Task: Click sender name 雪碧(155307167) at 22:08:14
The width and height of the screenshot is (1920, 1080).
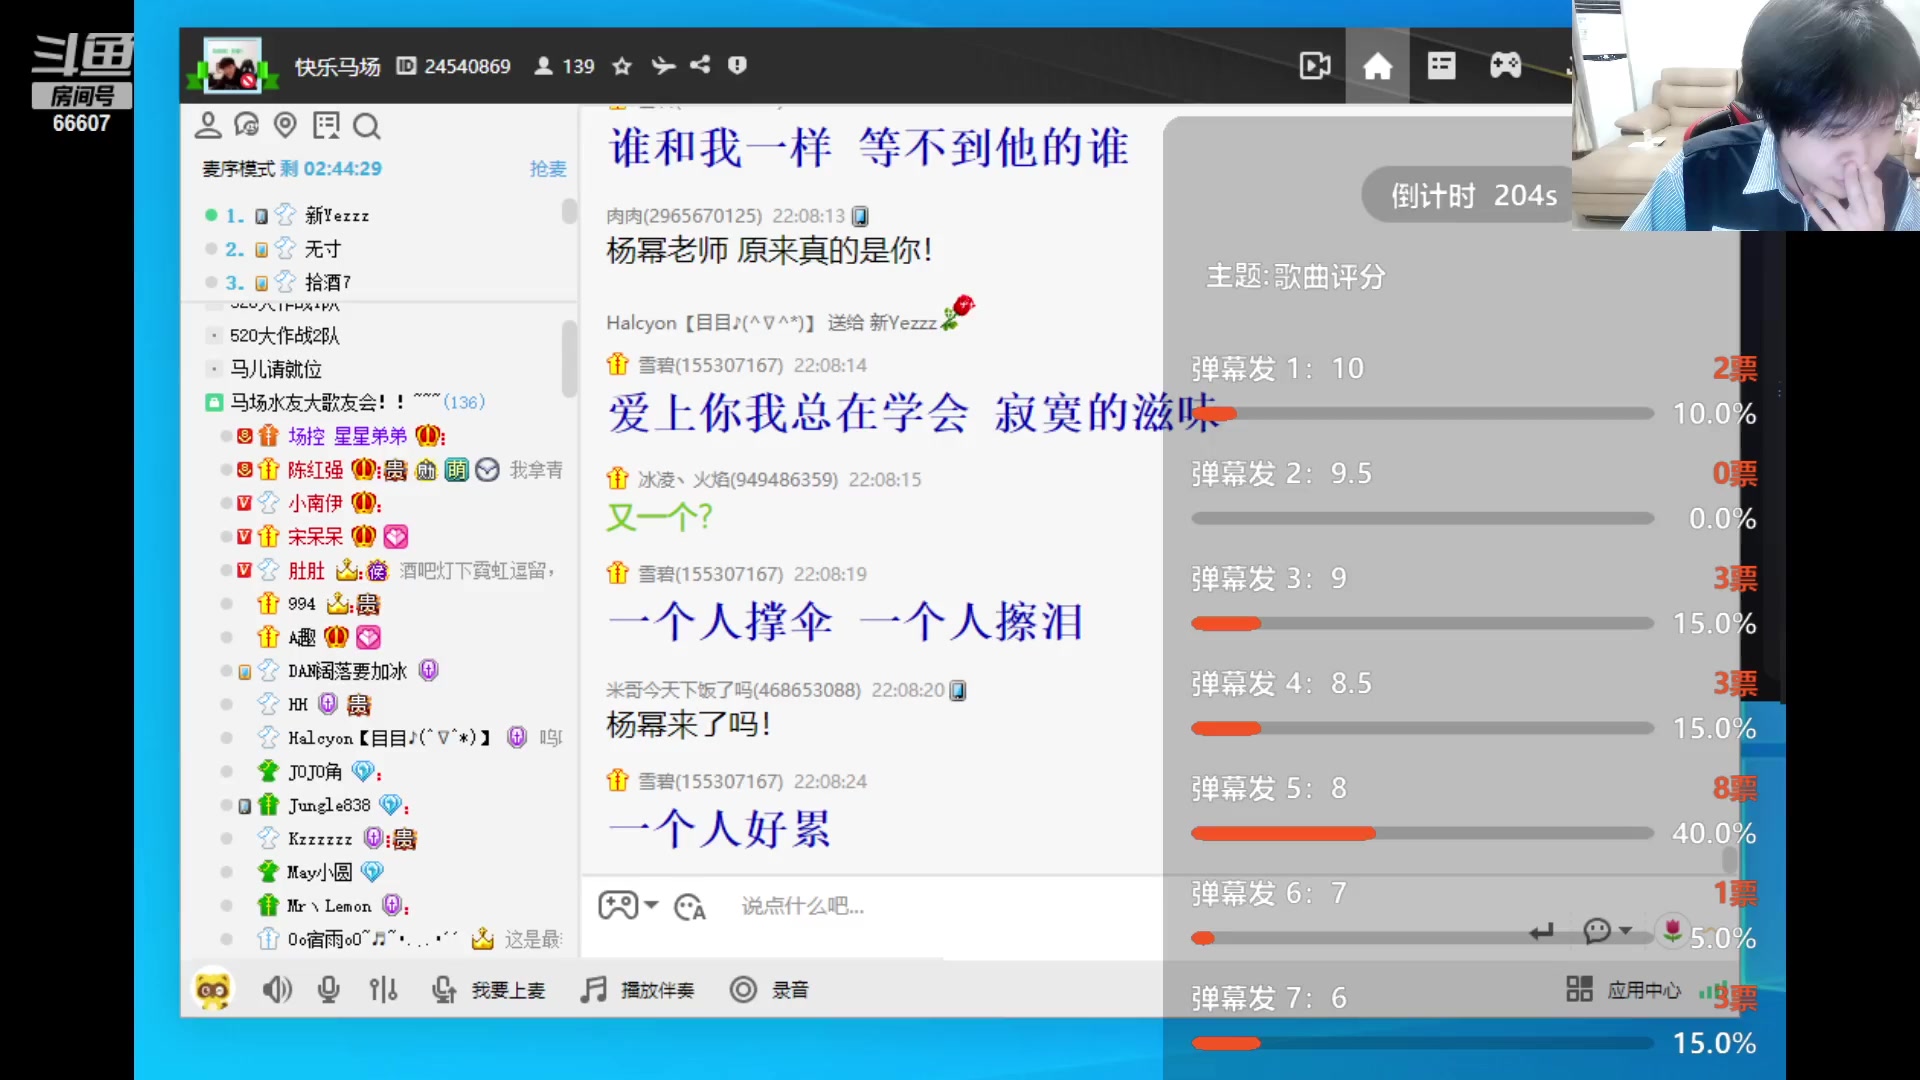Action: point(710,365)
